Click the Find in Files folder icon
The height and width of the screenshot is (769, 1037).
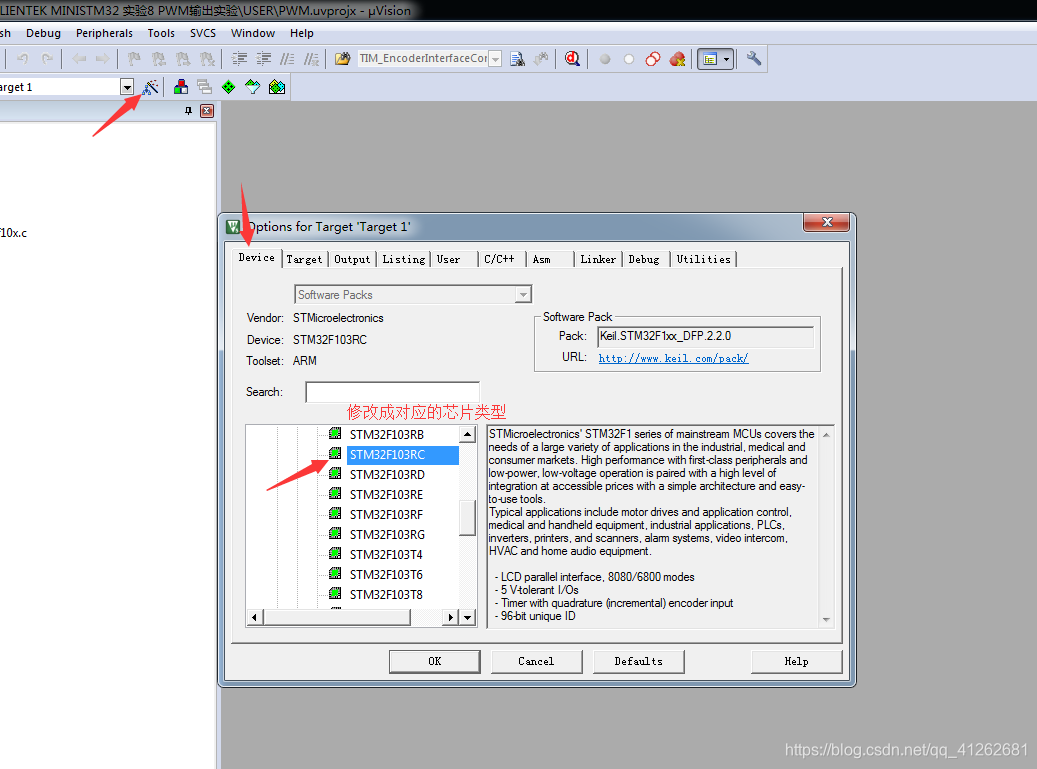(x=343, y=59)
